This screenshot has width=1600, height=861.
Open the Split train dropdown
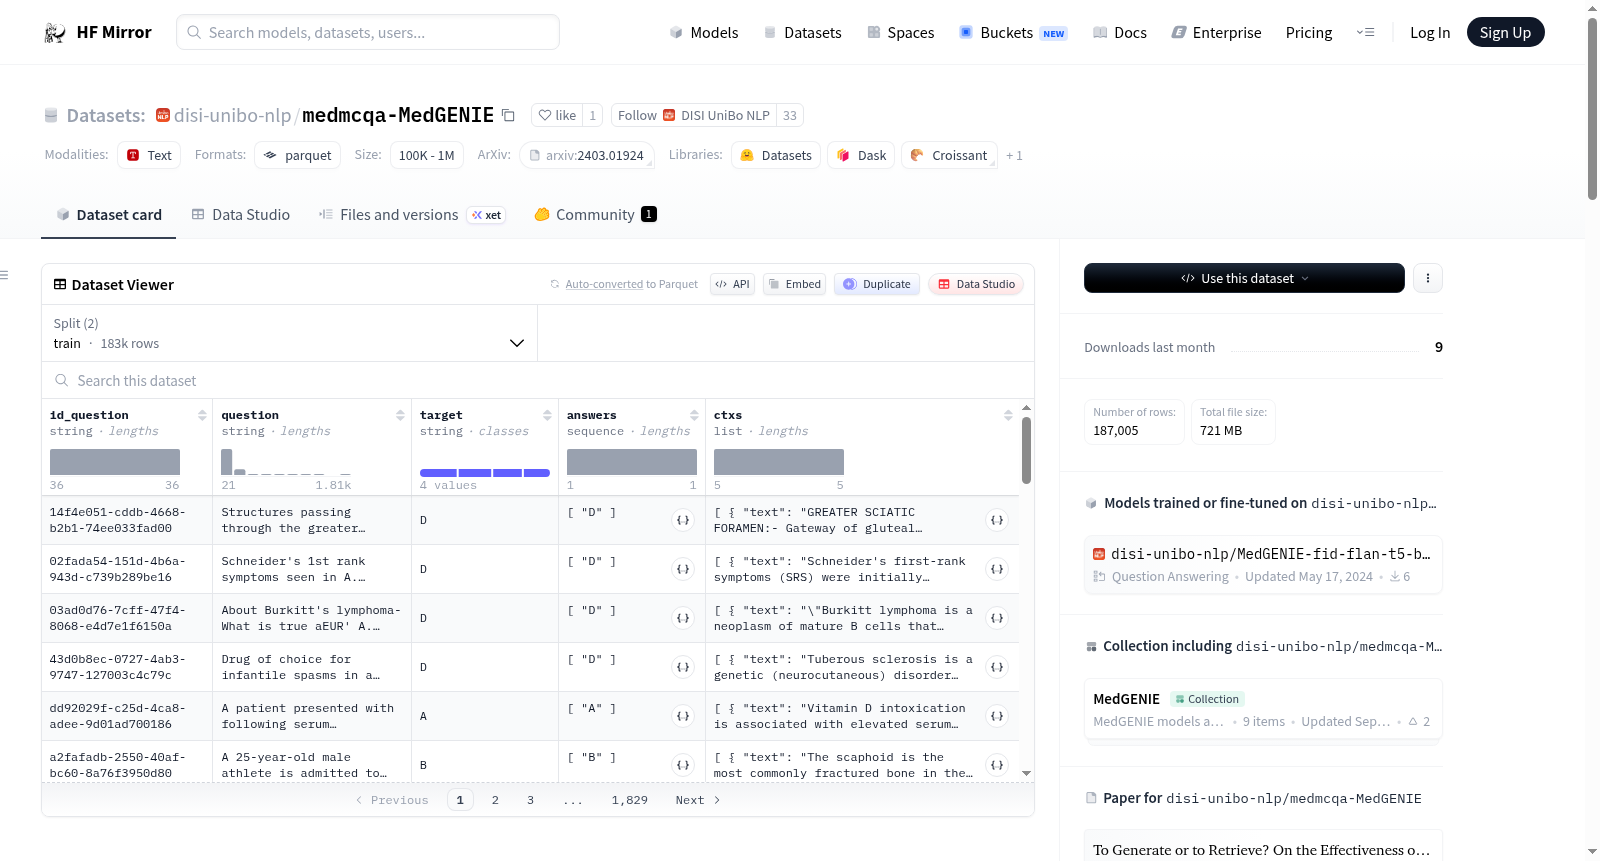click(289, 333)
